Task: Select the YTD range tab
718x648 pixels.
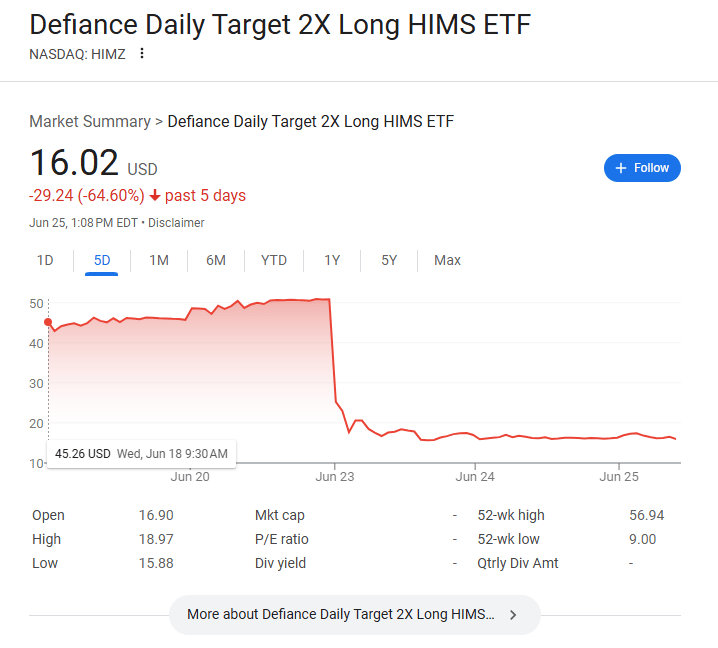Action: pos(274,260)
